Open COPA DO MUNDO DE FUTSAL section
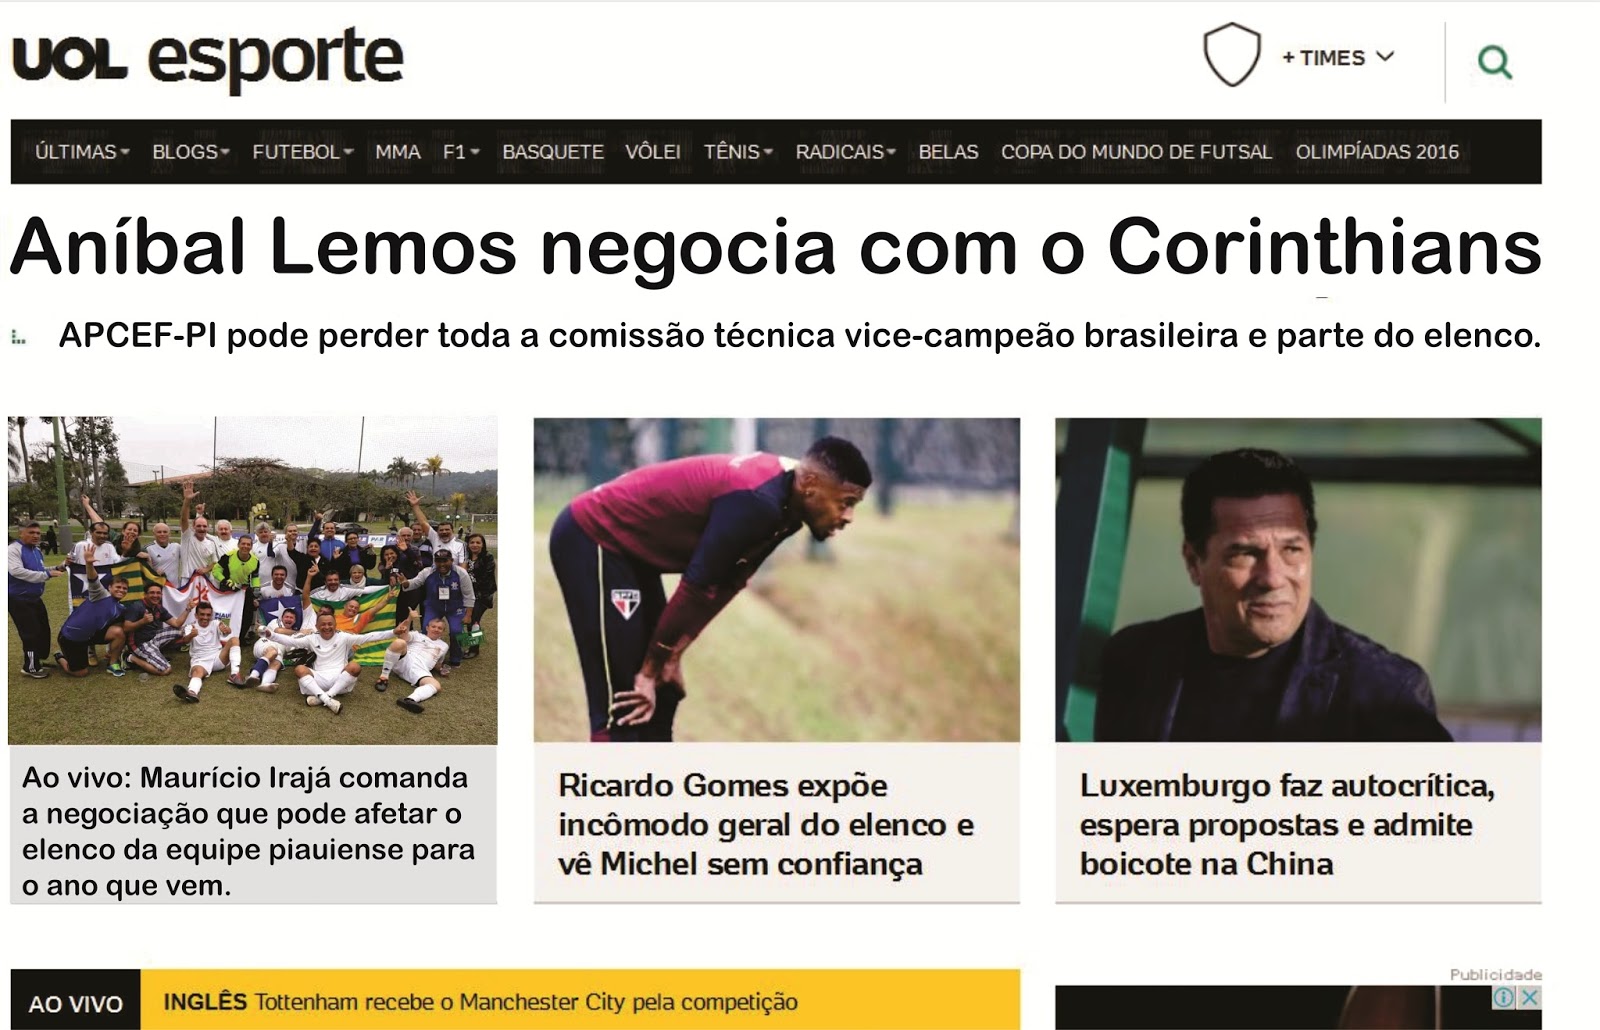Viewport: 1600px width, 1030px height. 1136,152
